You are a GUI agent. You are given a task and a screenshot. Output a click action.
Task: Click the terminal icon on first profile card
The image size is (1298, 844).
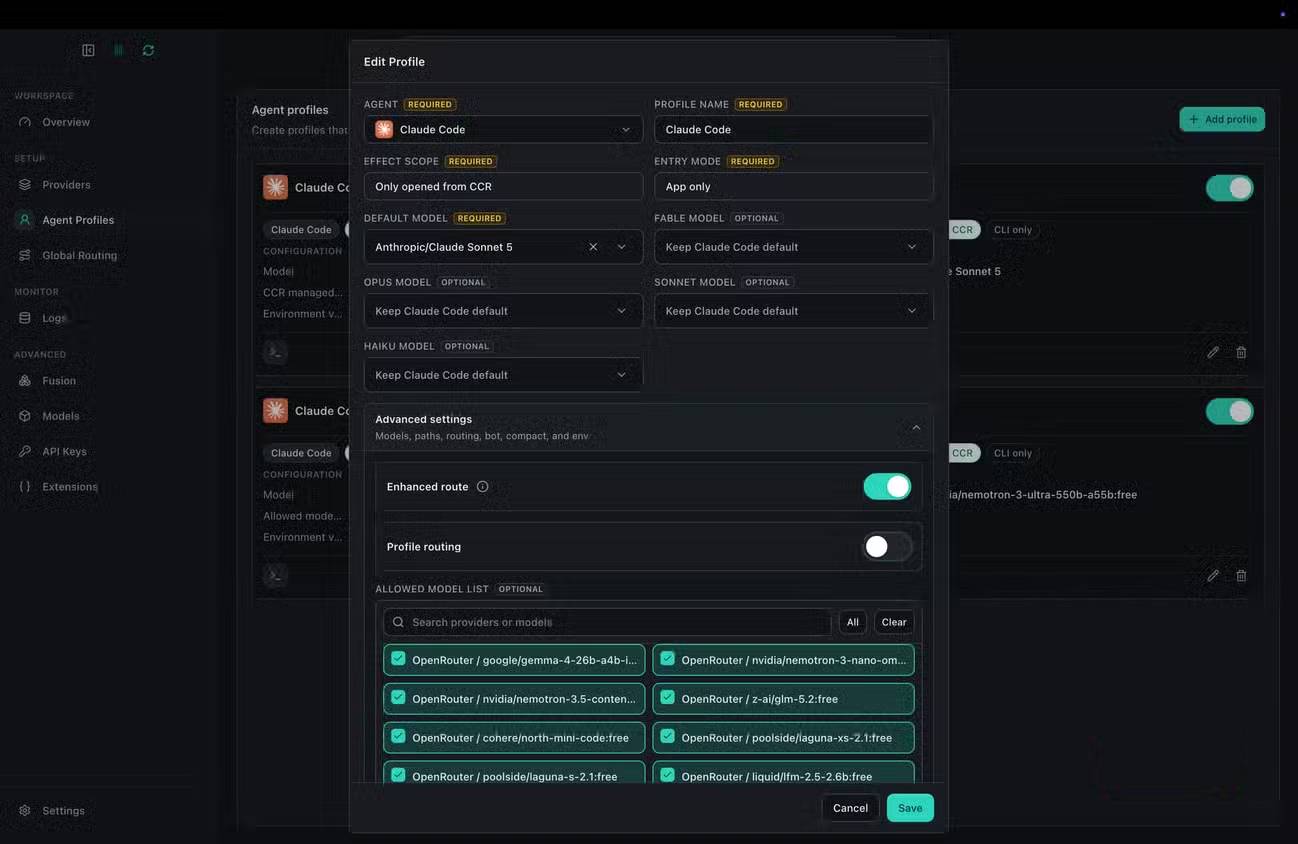275,352
